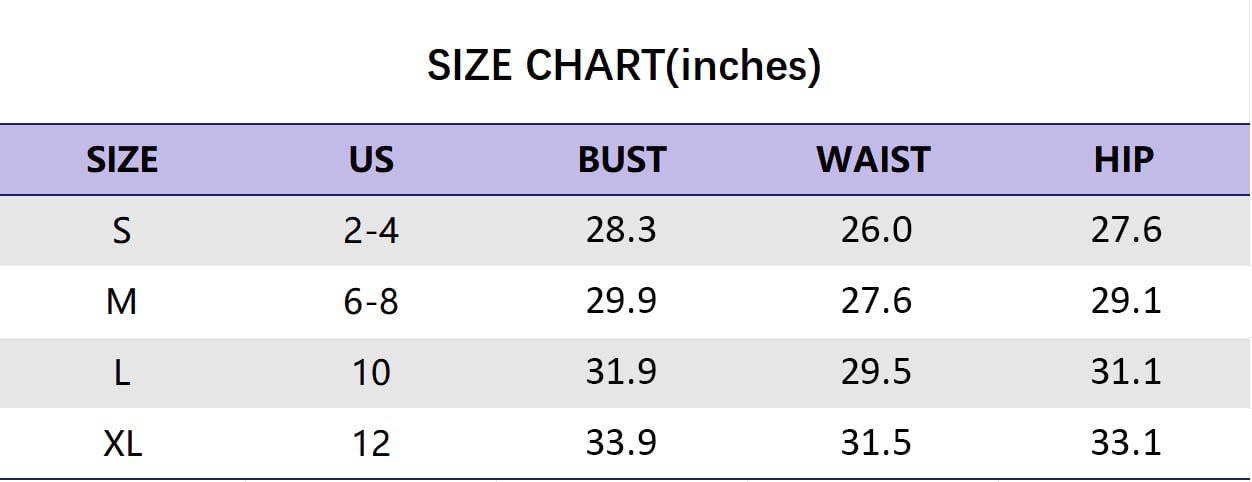Select waist value 29.5

click(x=876, y=372)
